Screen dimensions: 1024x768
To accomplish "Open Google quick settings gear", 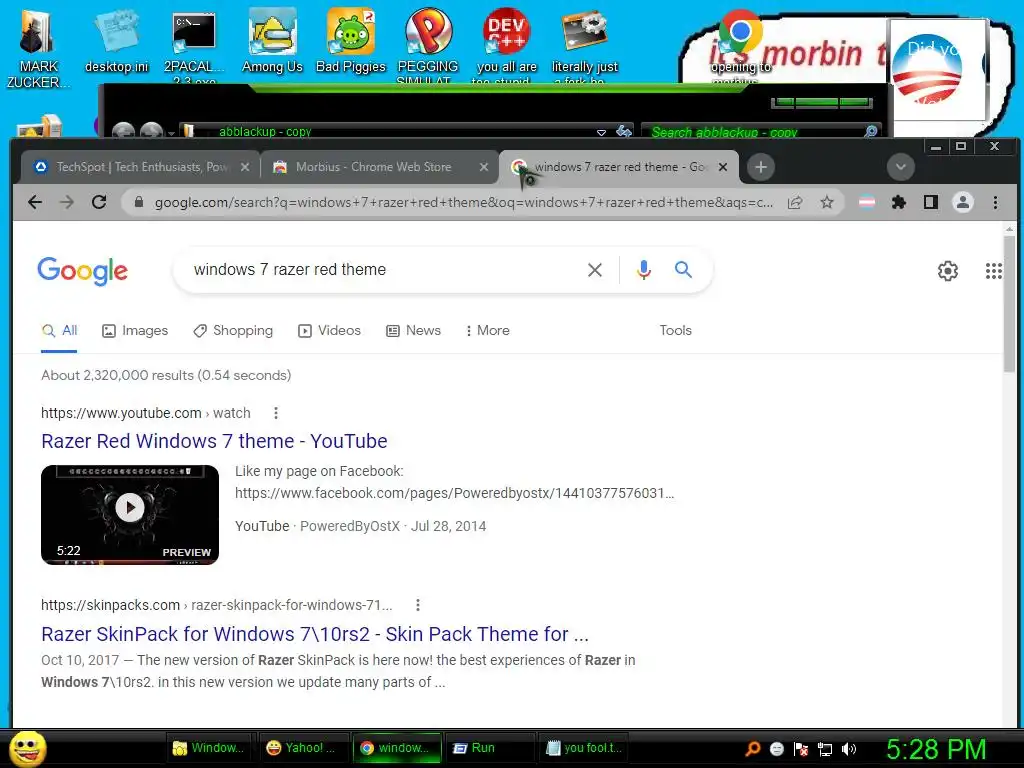I will click(x=948, y=270).
